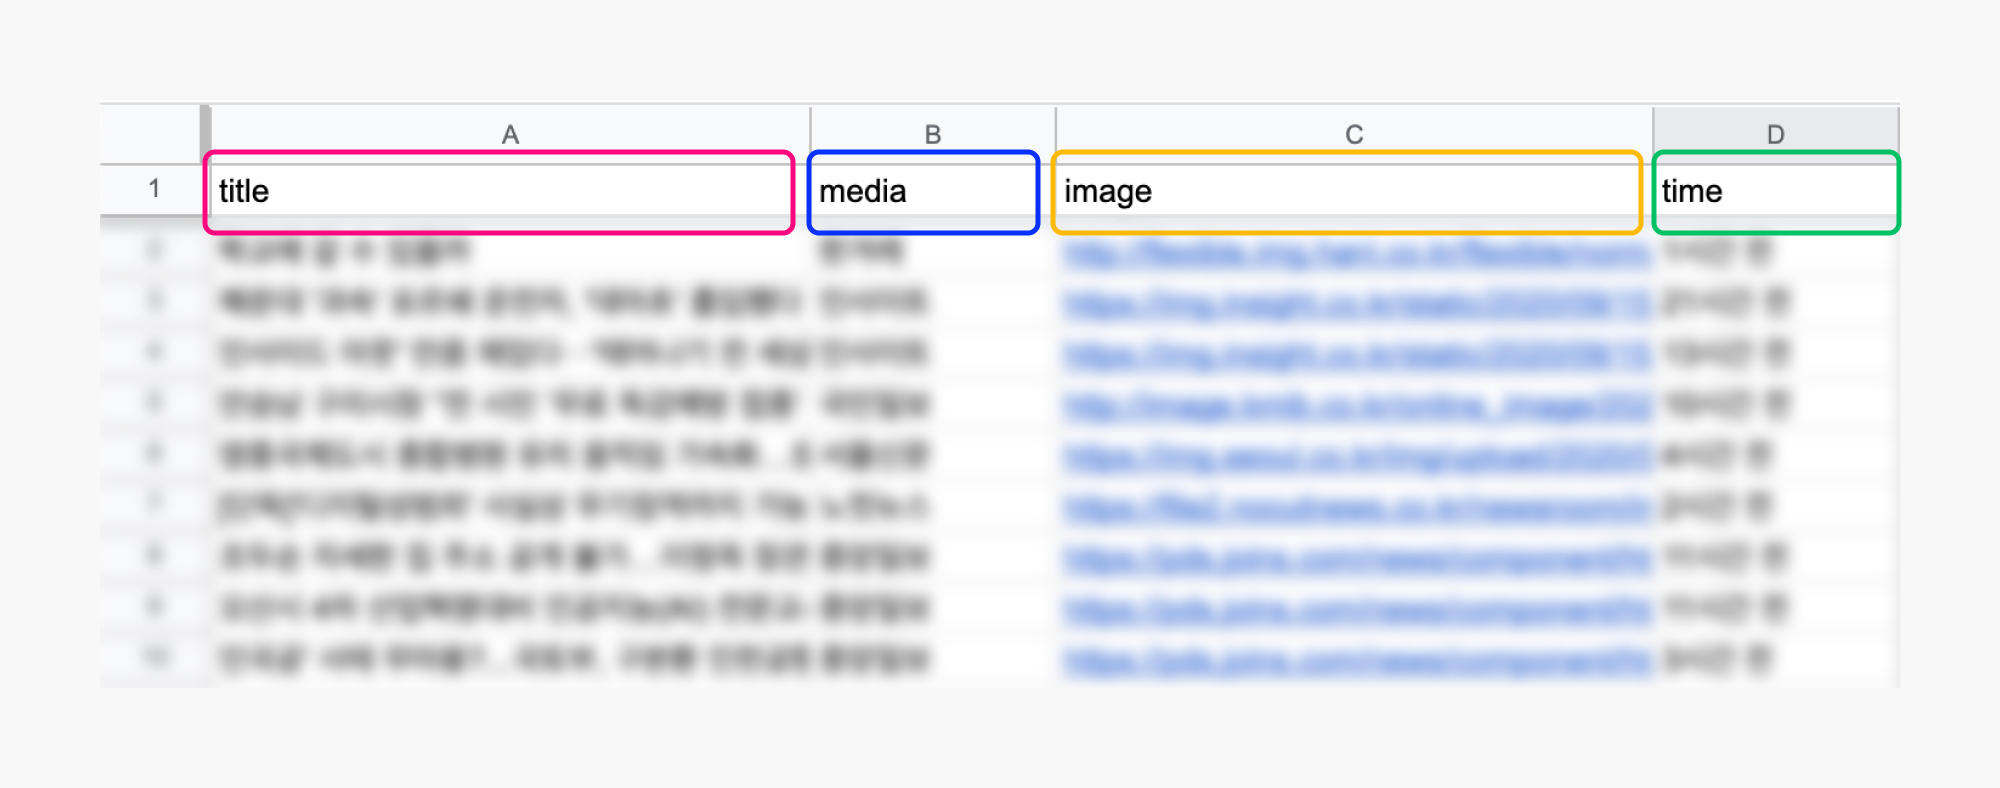The image size is (2000, 788).
Task: Select column D header
Action: tap(1776, 134)
